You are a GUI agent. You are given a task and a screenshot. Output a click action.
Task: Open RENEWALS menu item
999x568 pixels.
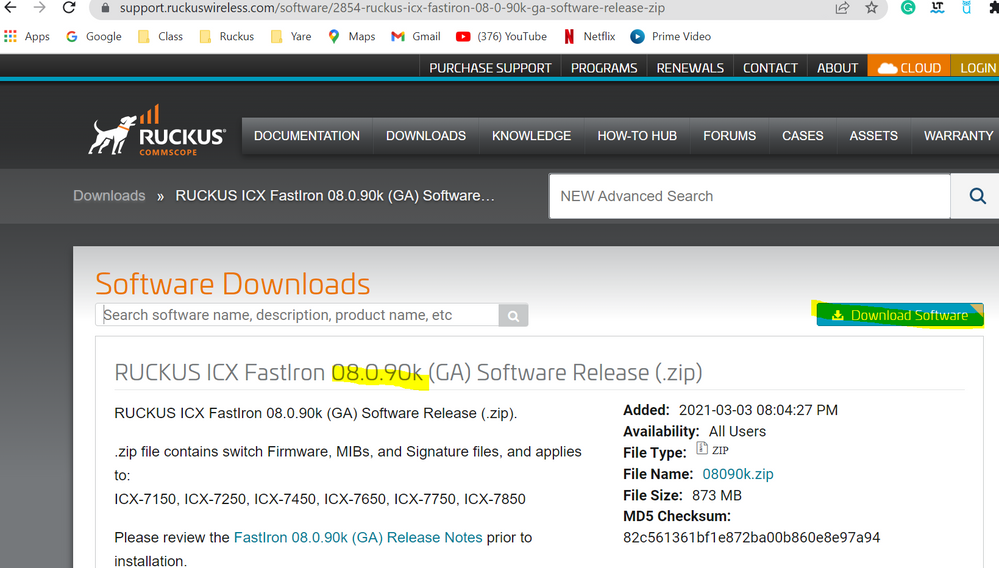click(690, 67)
